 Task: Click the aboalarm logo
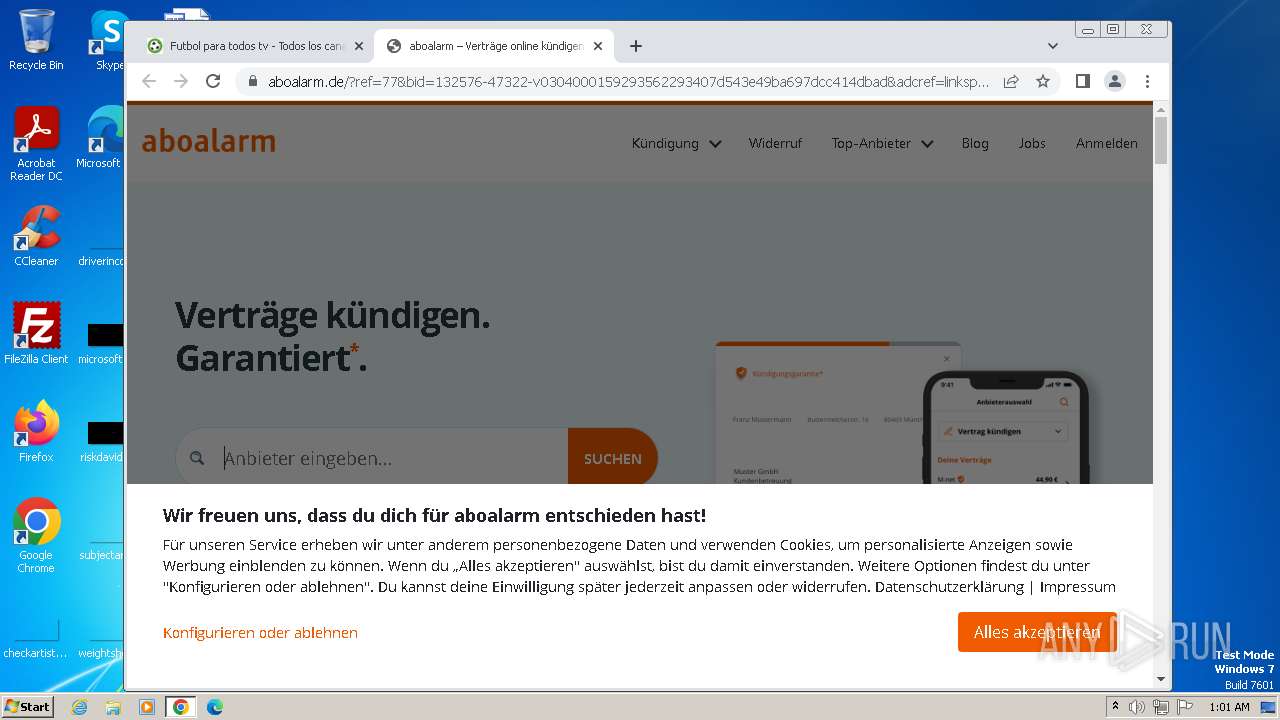[x=208, y=142]
